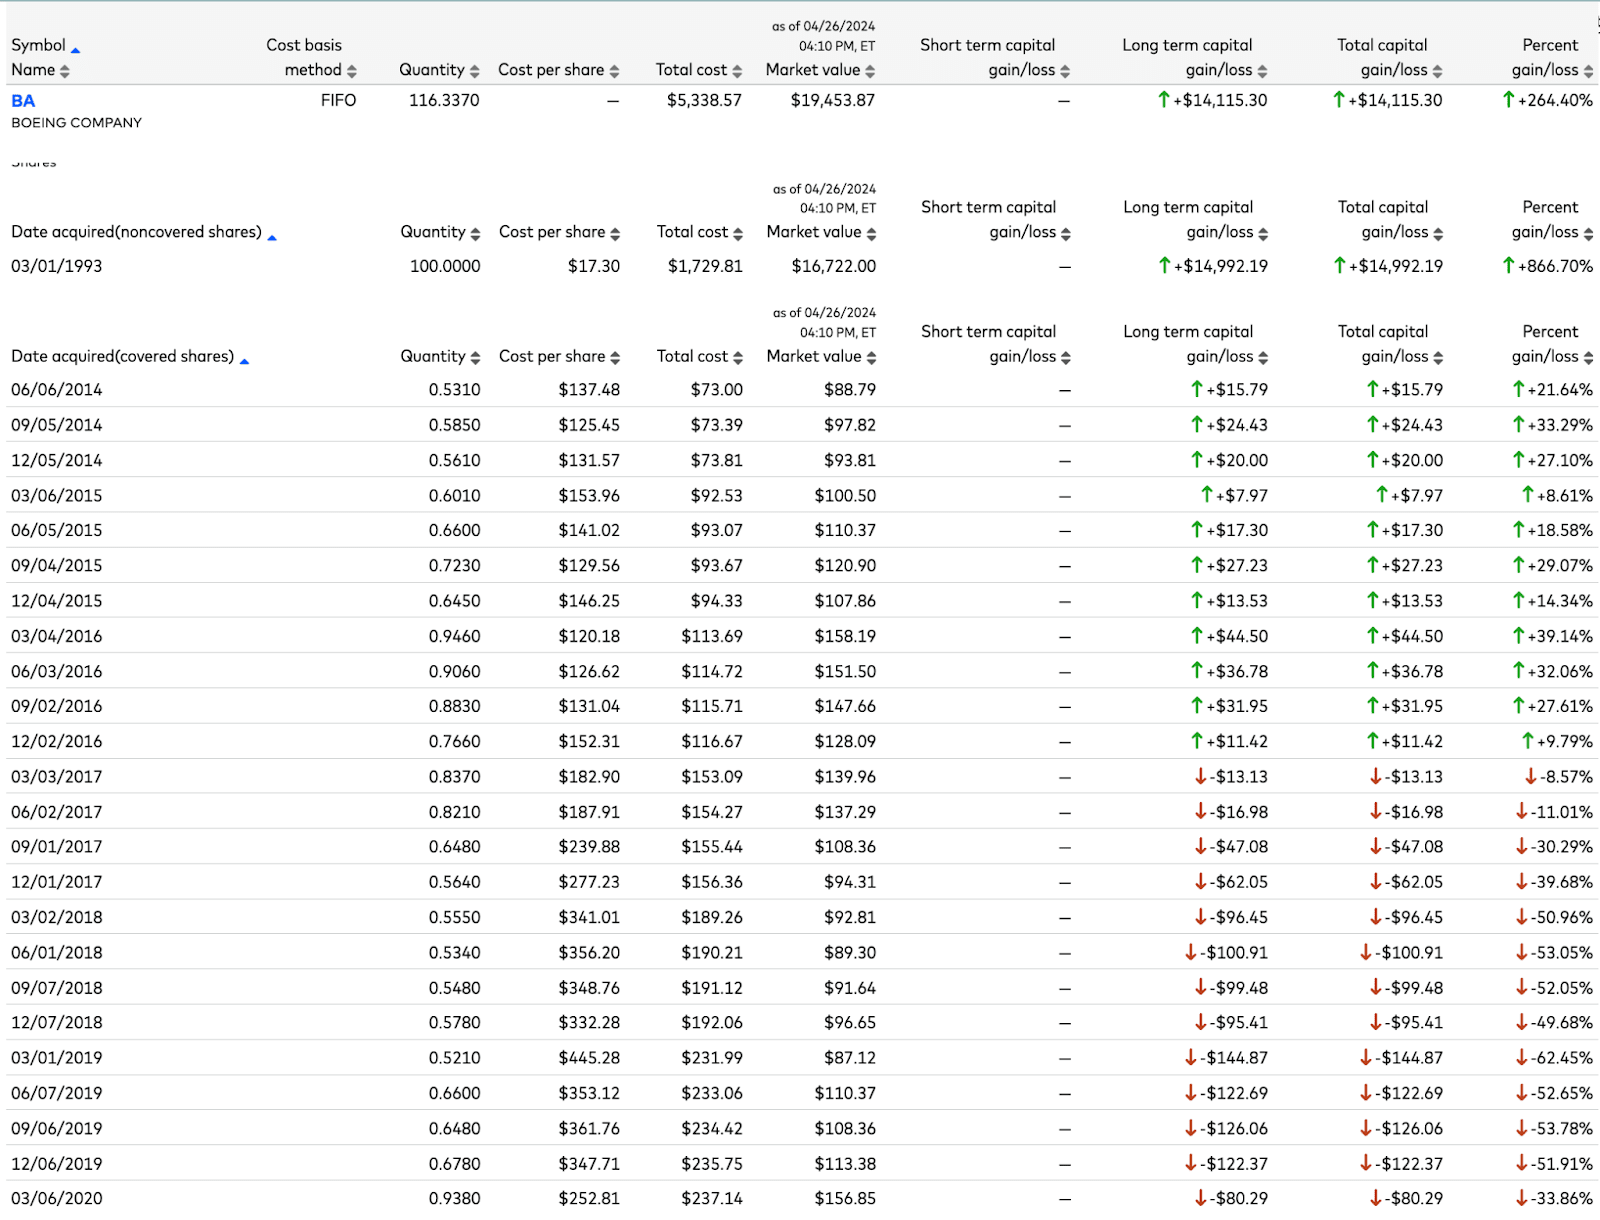Click the BOEING COMPANY name text
The height and width of the screenshot is (1220, 1600).
76,122
